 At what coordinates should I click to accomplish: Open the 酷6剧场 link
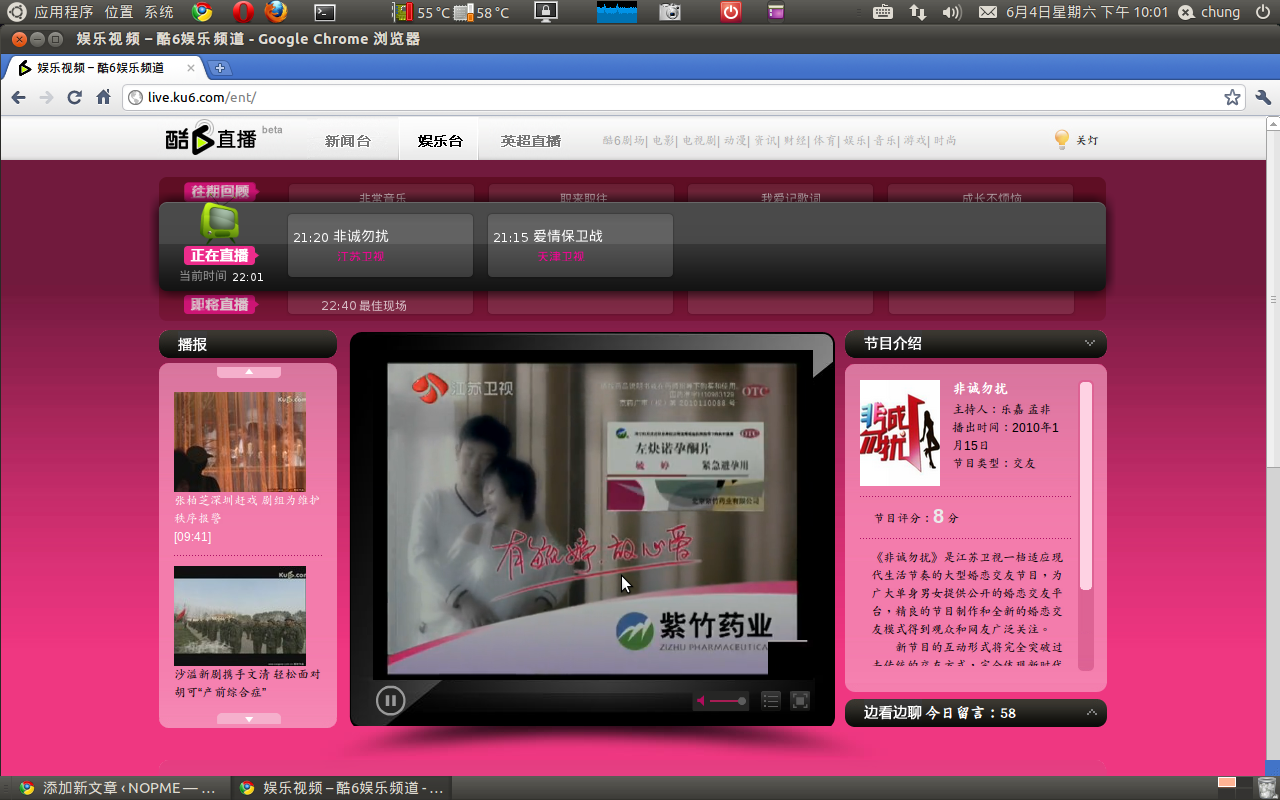623,141
